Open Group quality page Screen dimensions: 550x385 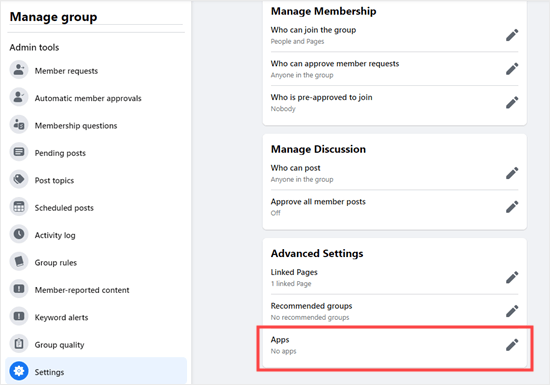96,344
